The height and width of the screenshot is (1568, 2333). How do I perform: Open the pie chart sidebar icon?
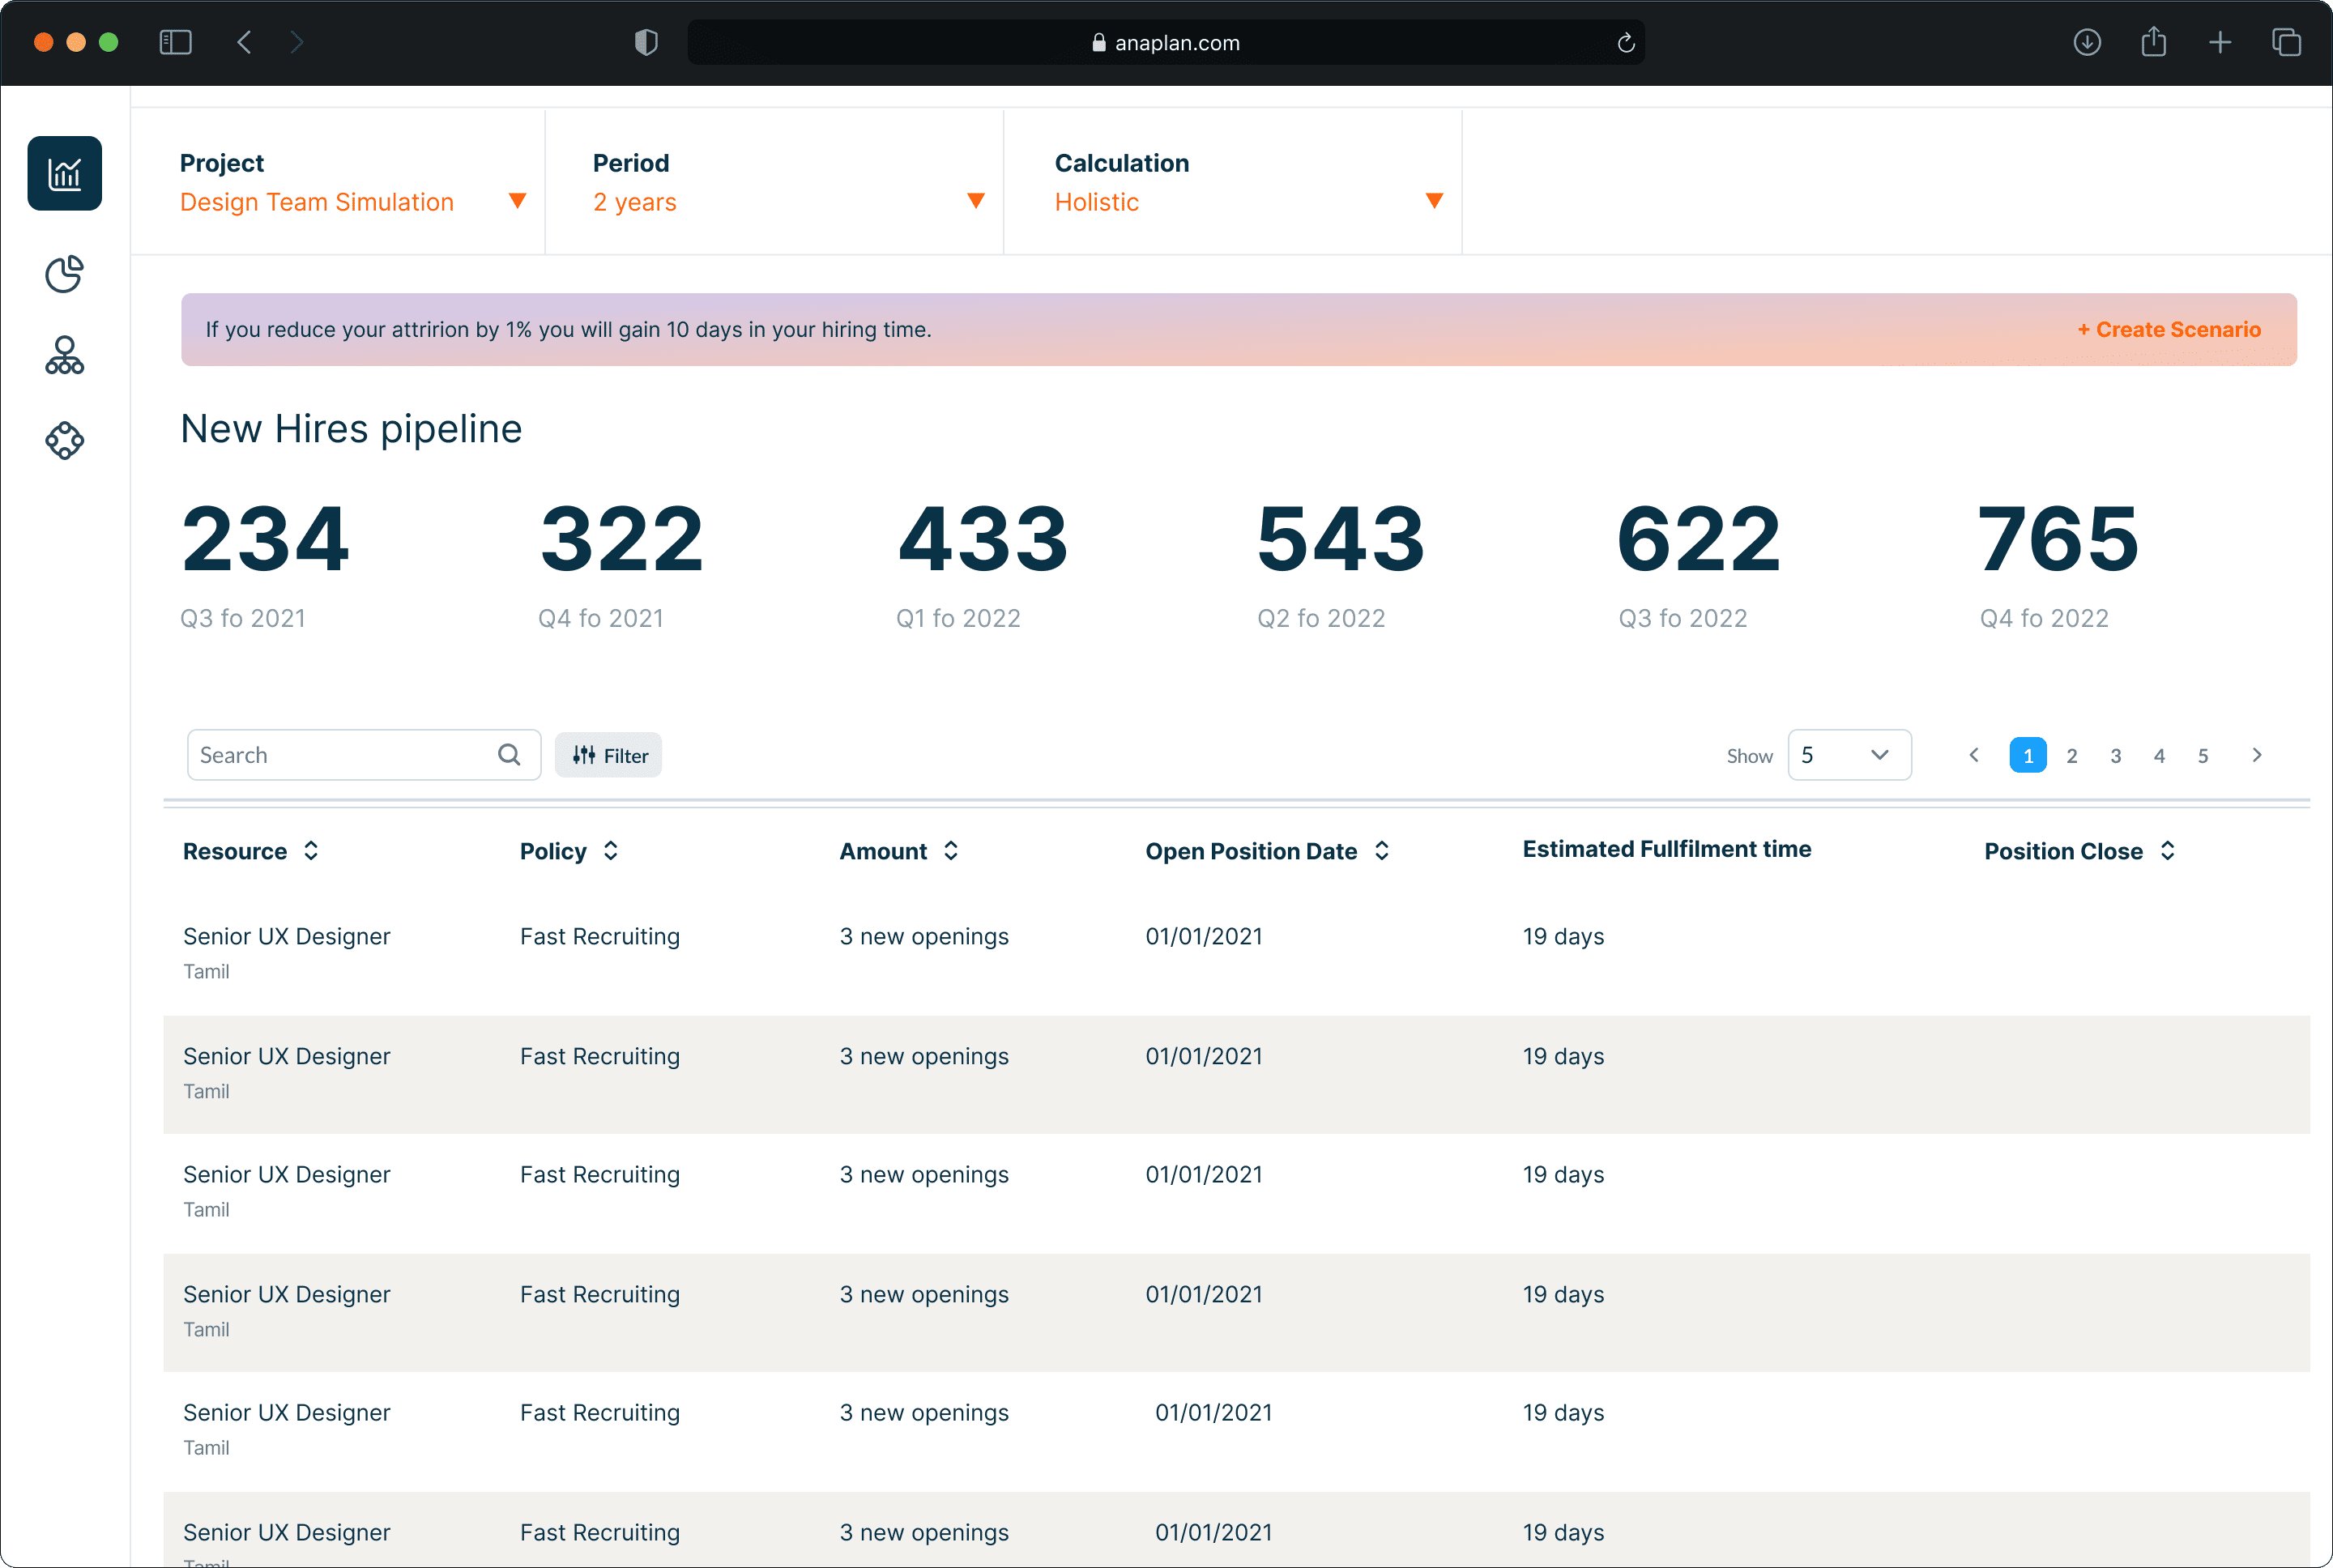(64, 274)
